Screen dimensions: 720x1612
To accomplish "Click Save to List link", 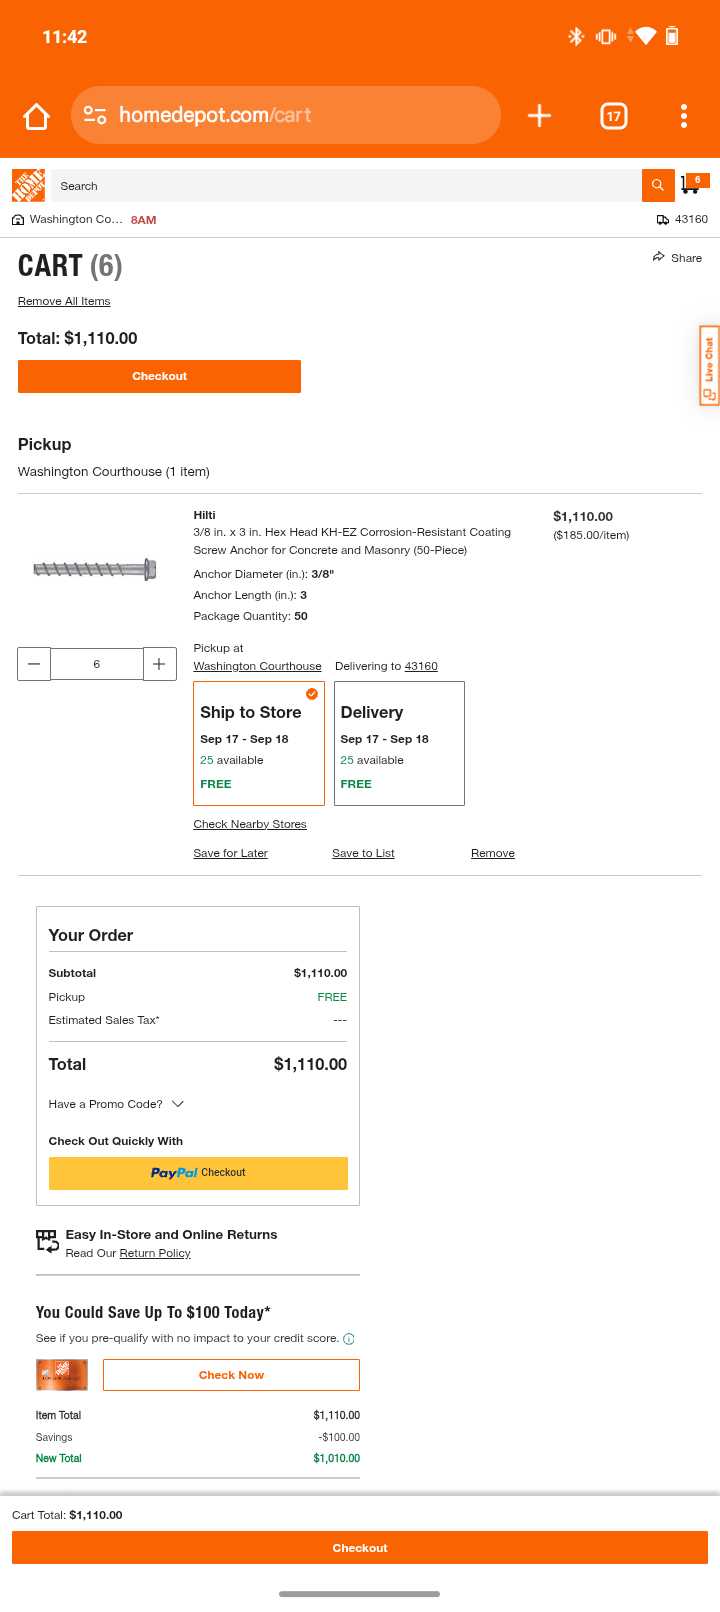I will (x=363, y=853).
